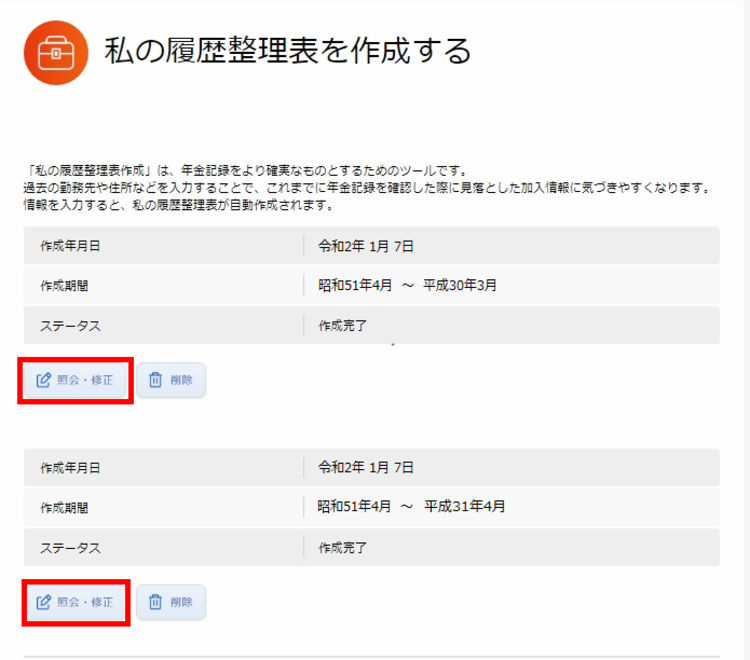The image size is (750, 660).
Task: Click the 作成期間 label in the first record
Action: [64, 286]
